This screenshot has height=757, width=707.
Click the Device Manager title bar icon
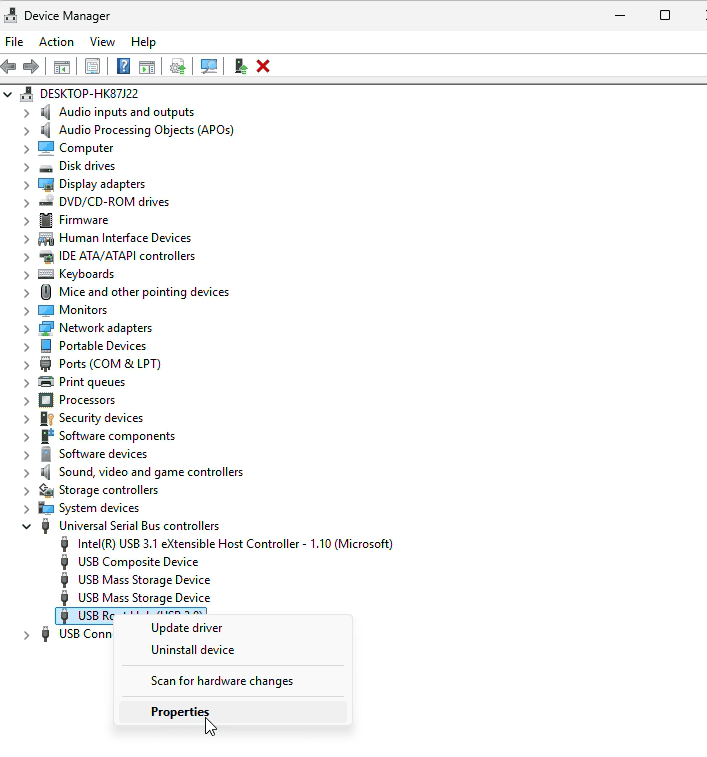(x=11, y=15)
